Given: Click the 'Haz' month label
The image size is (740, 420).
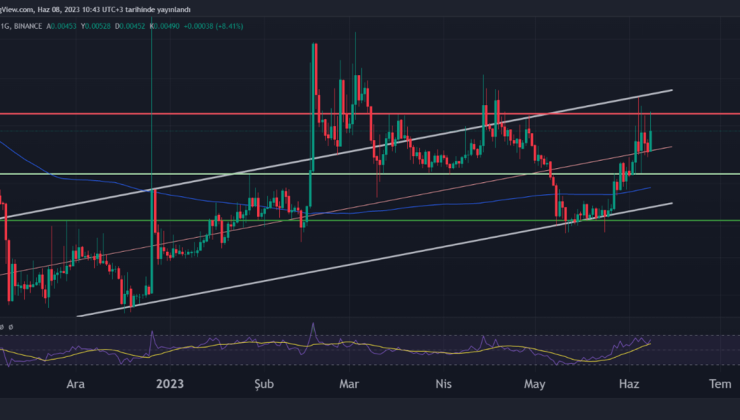Looking at the screenshot, I should tap(629, 384).
